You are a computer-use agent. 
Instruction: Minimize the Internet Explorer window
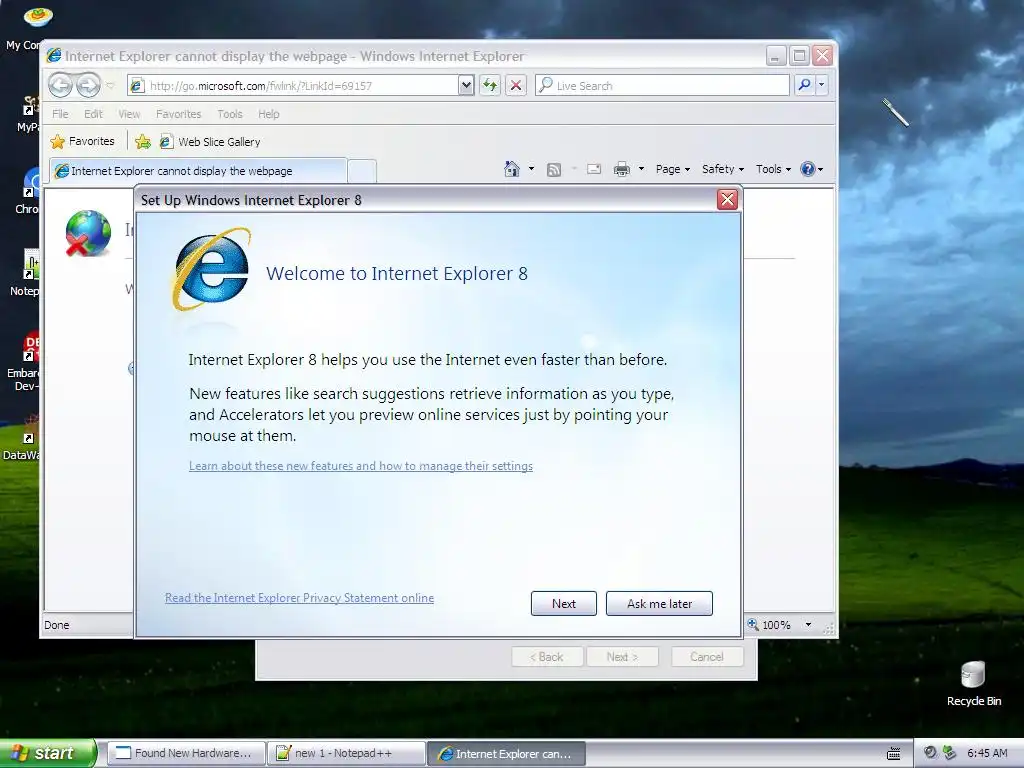[x=775, y=56]
